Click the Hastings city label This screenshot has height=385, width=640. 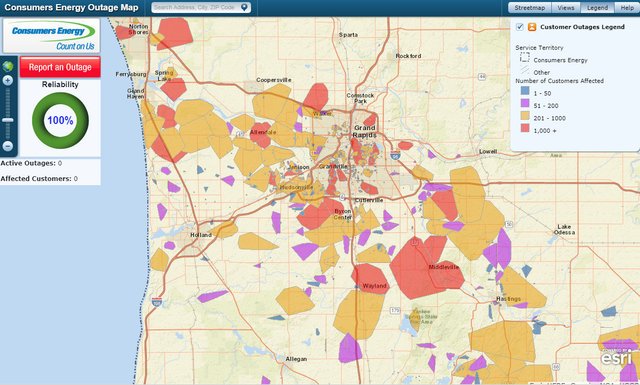[508, 299]
